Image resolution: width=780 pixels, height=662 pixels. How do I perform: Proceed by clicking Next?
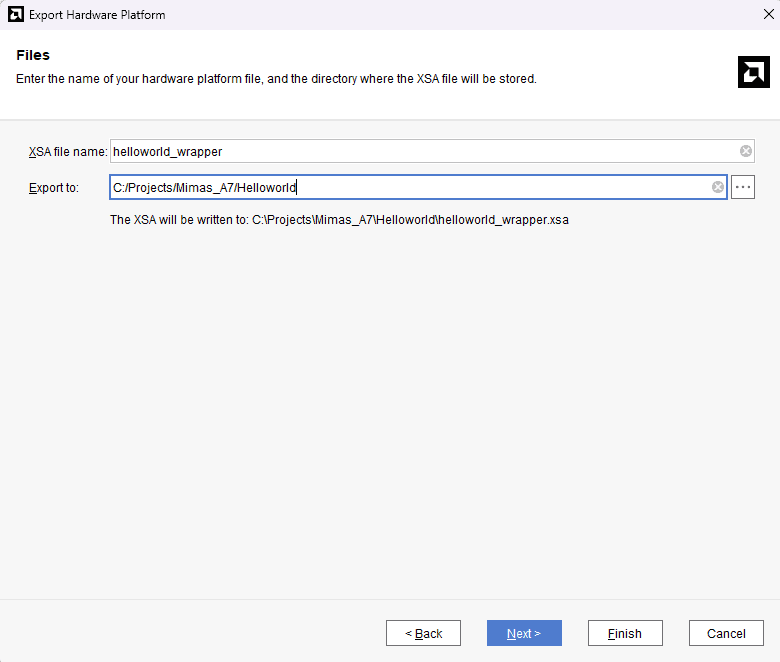point(524,633)
